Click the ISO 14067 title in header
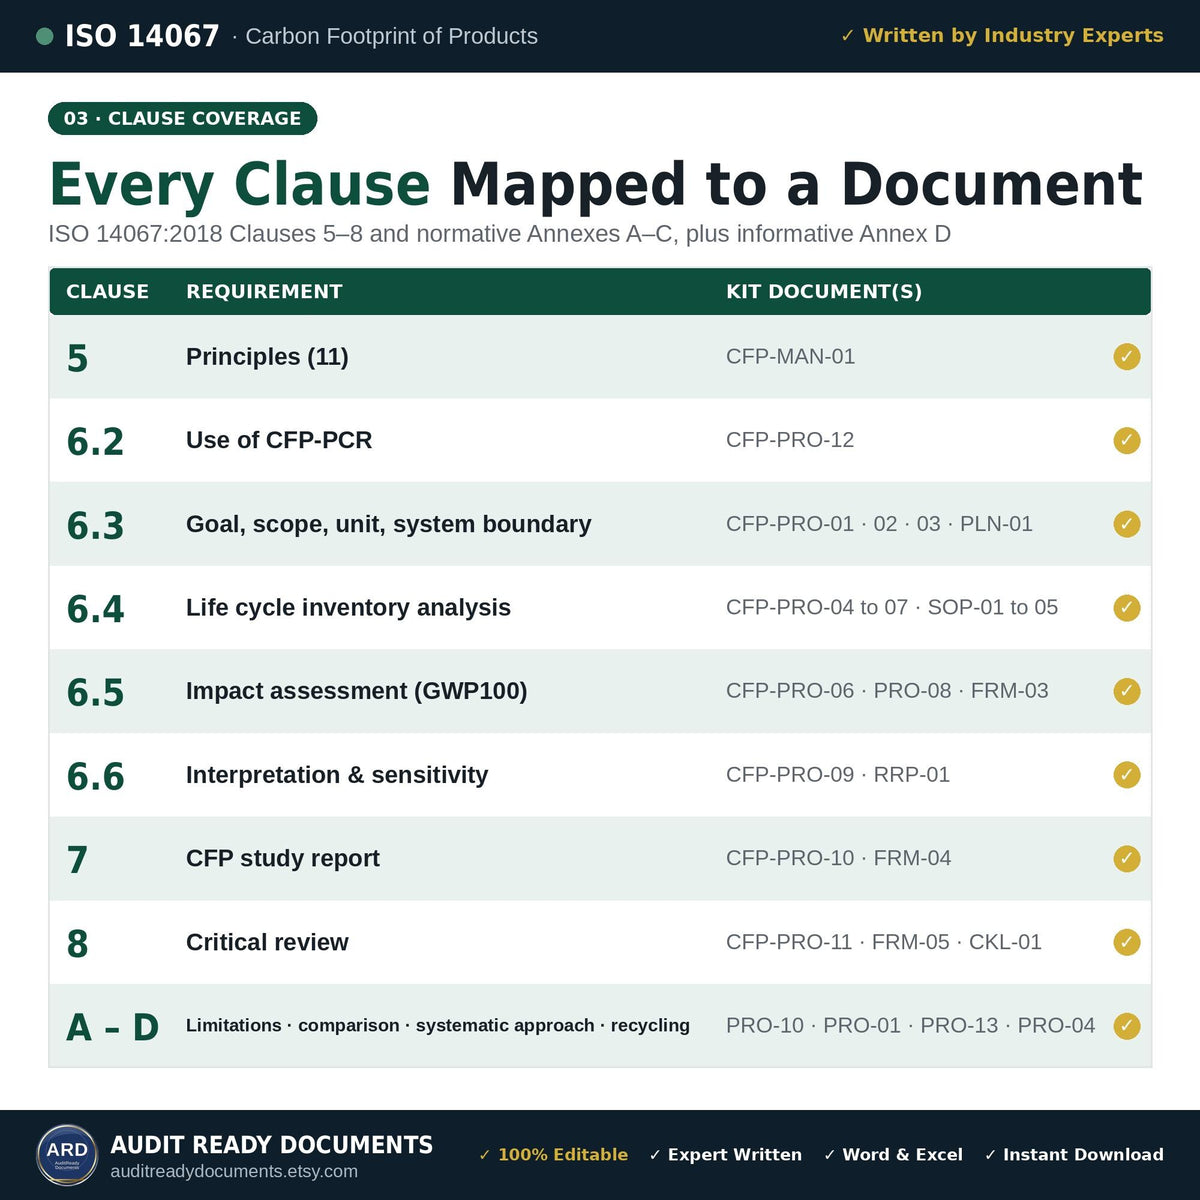Viewport: 1200px width, 1200px height. pyautogui.click(x=142, y=36)
